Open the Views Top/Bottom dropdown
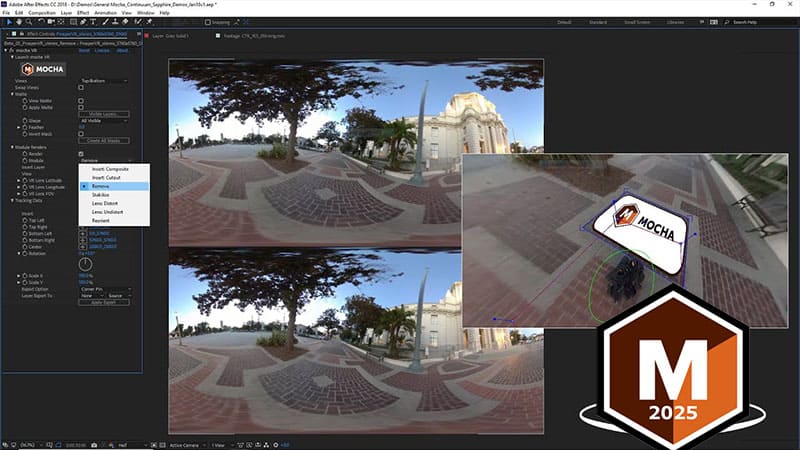The image size is (800, 450). coord(104,81)
